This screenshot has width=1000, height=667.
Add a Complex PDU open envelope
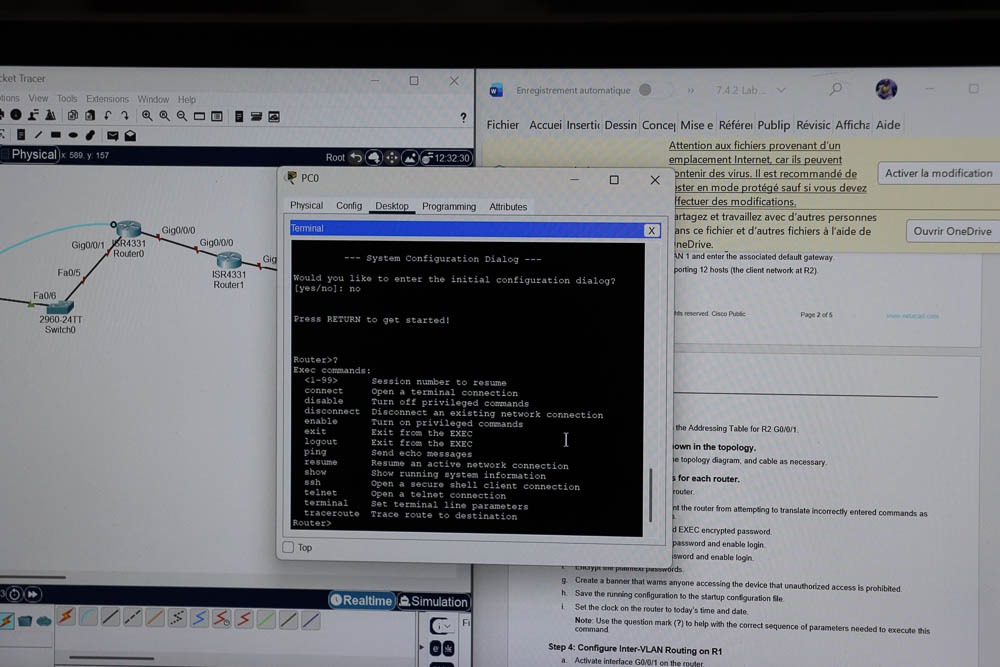pos(130,136)
